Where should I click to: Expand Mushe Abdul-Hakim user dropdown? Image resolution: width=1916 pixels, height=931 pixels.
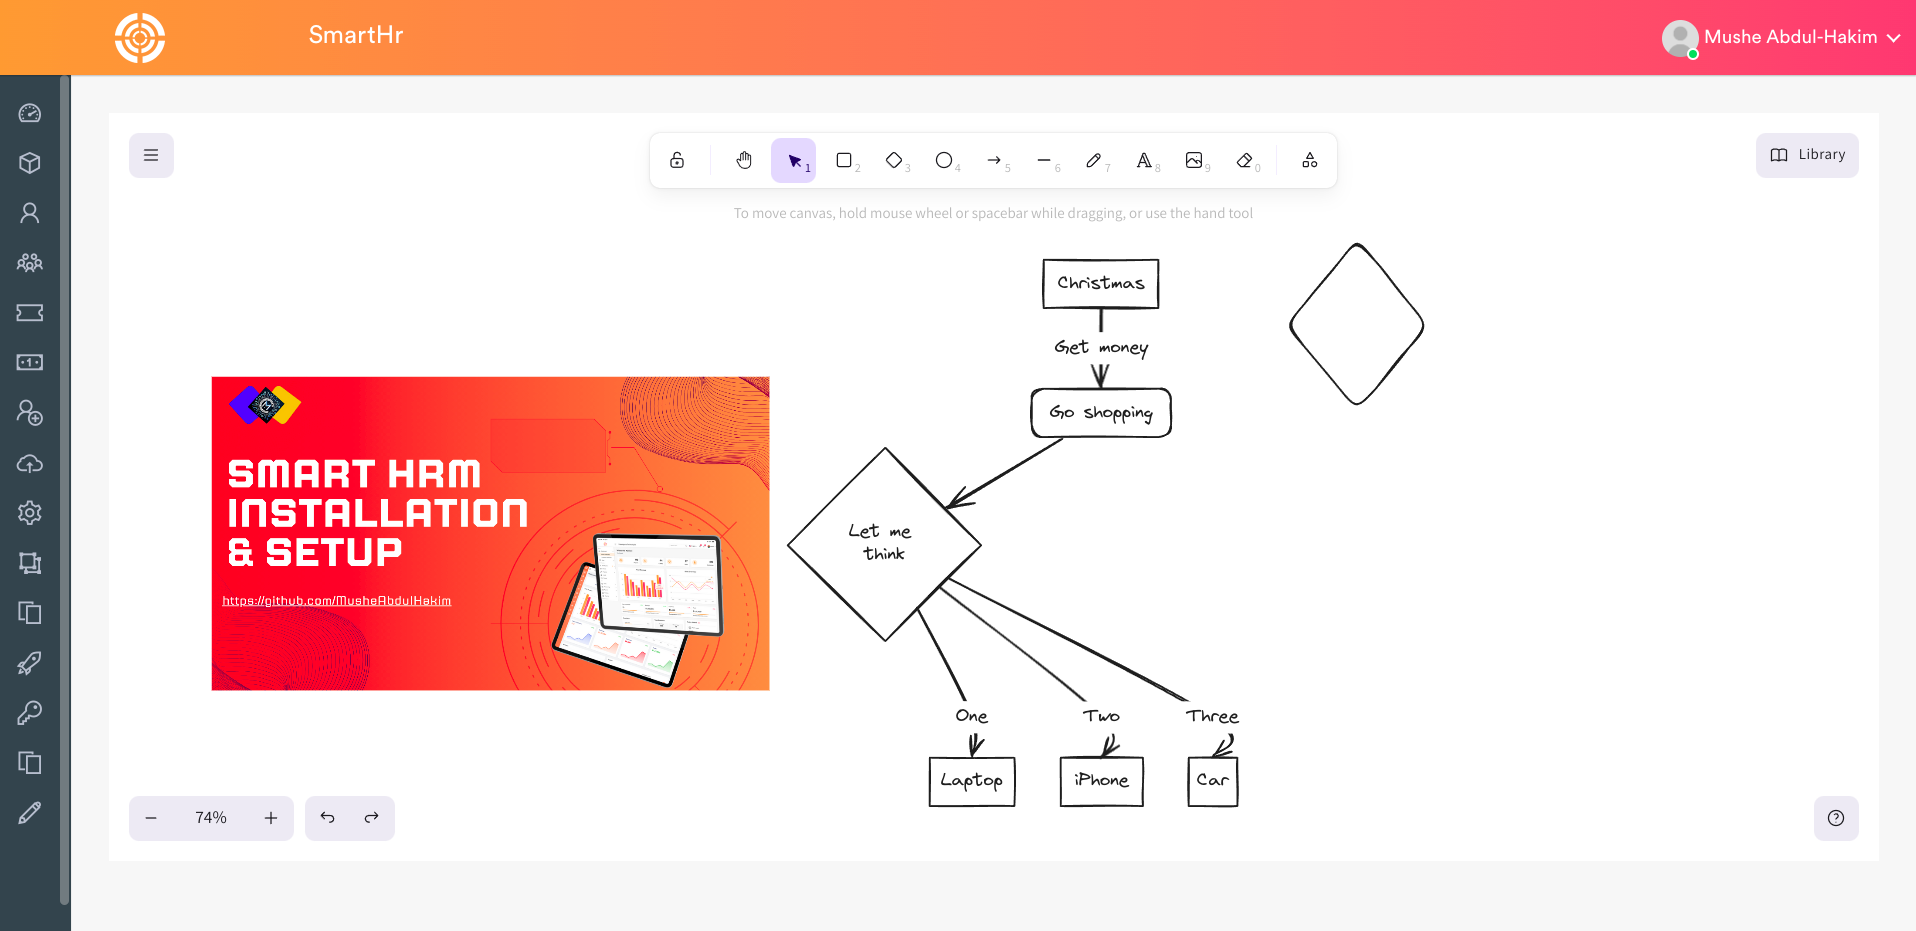coord(1781,37)
